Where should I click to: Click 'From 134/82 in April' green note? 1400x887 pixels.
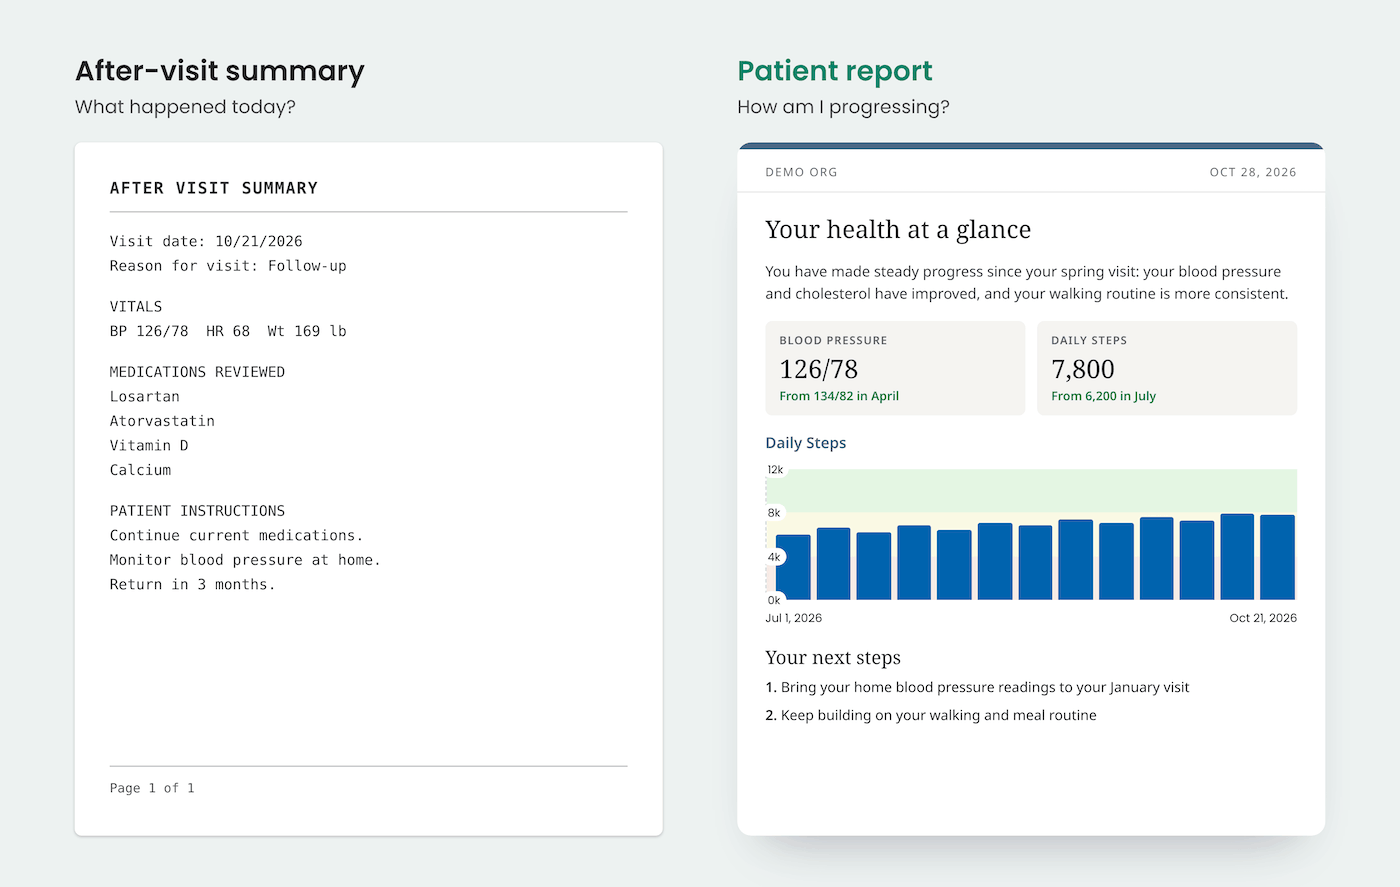click(839, 396)
